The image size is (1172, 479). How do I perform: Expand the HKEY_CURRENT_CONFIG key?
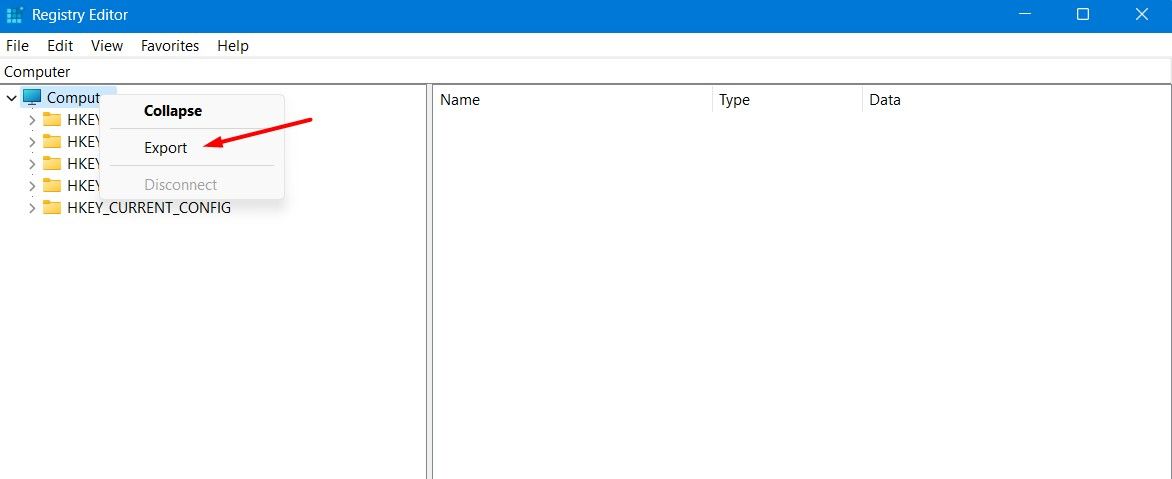[32, 208]
